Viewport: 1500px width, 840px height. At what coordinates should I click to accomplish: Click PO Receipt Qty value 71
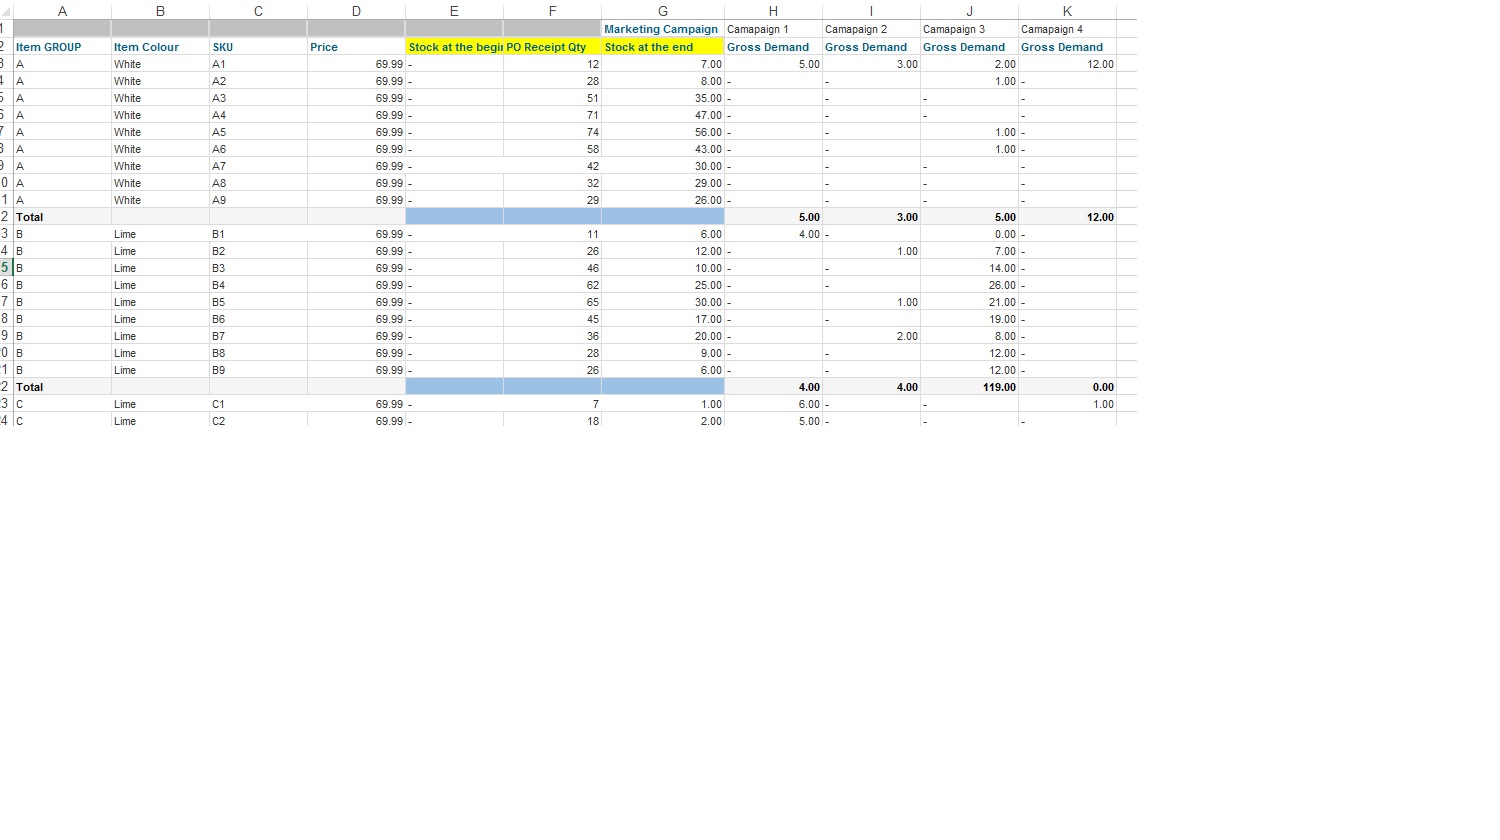pyautogui.click(x=552, y=115)
